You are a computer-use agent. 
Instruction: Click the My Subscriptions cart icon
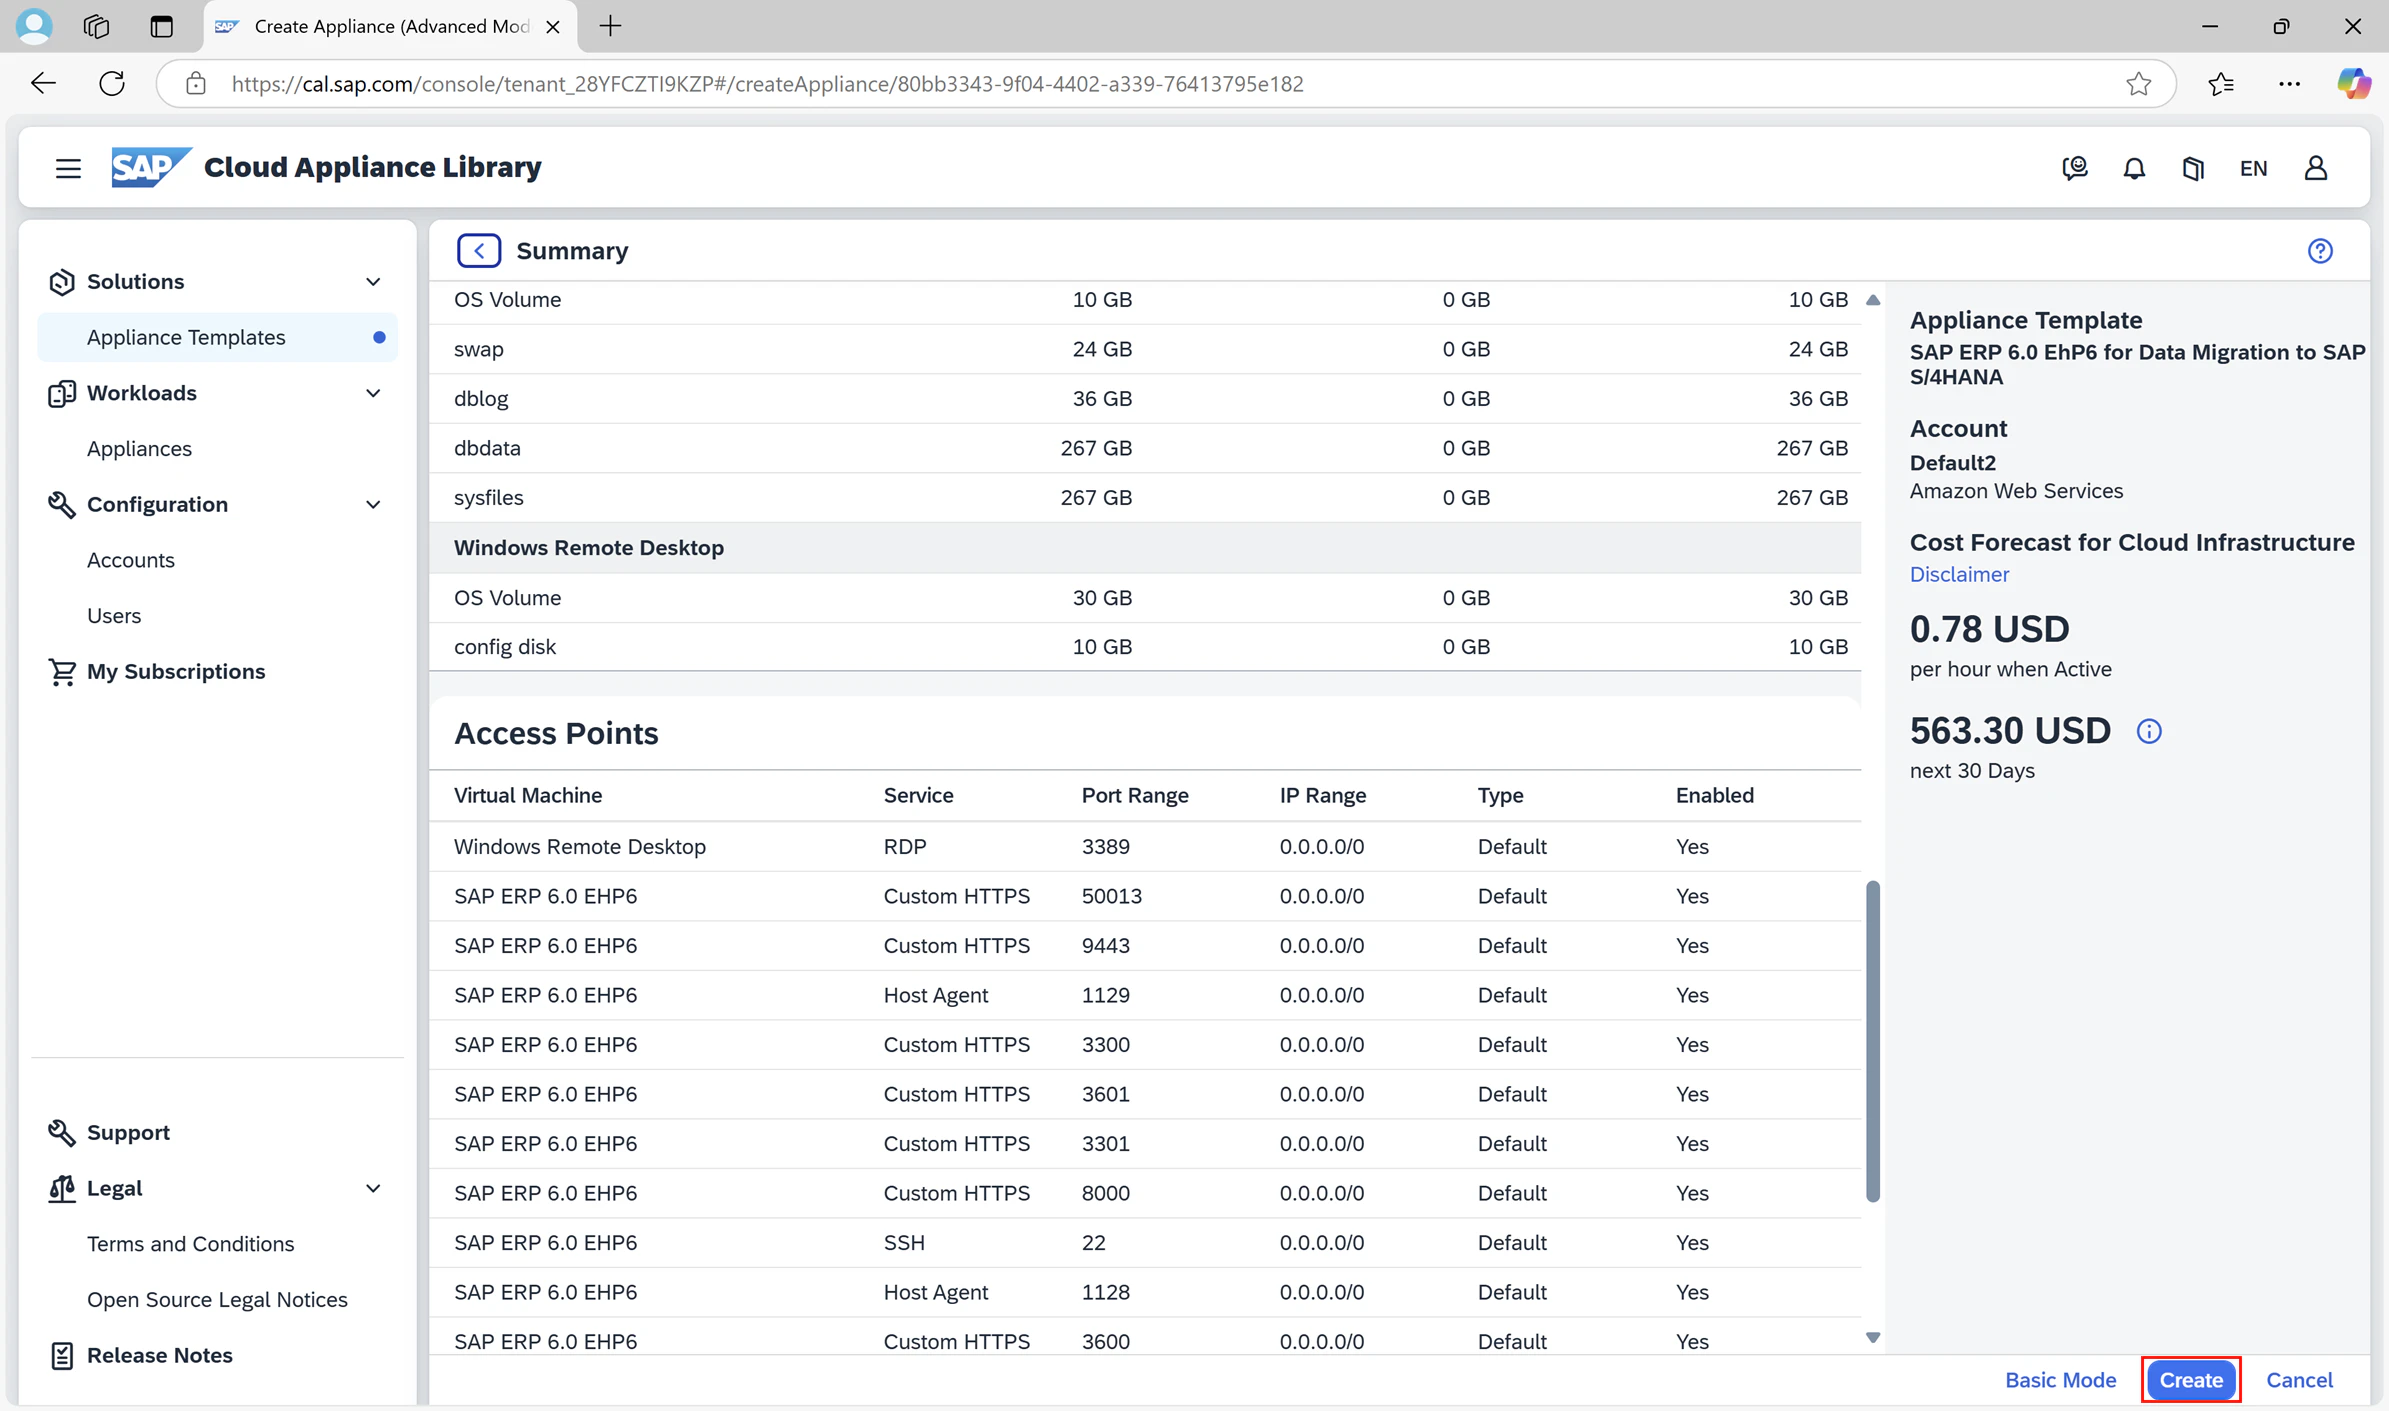tap(61, 672)
